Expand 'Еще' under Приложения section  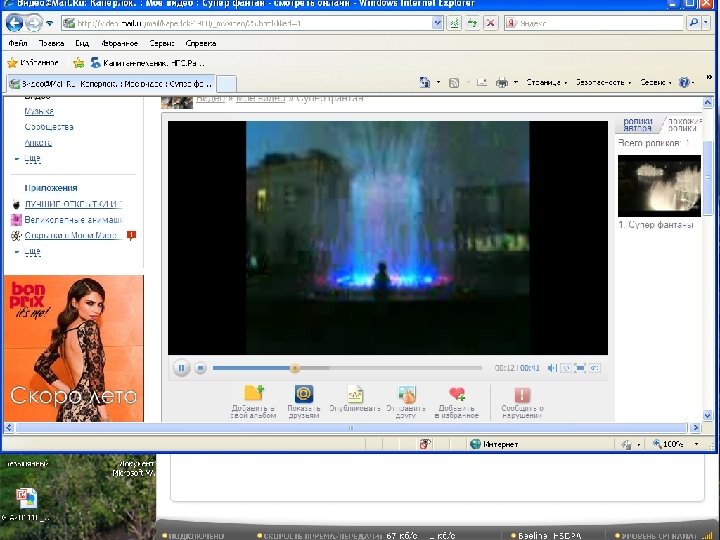(32, 252)
